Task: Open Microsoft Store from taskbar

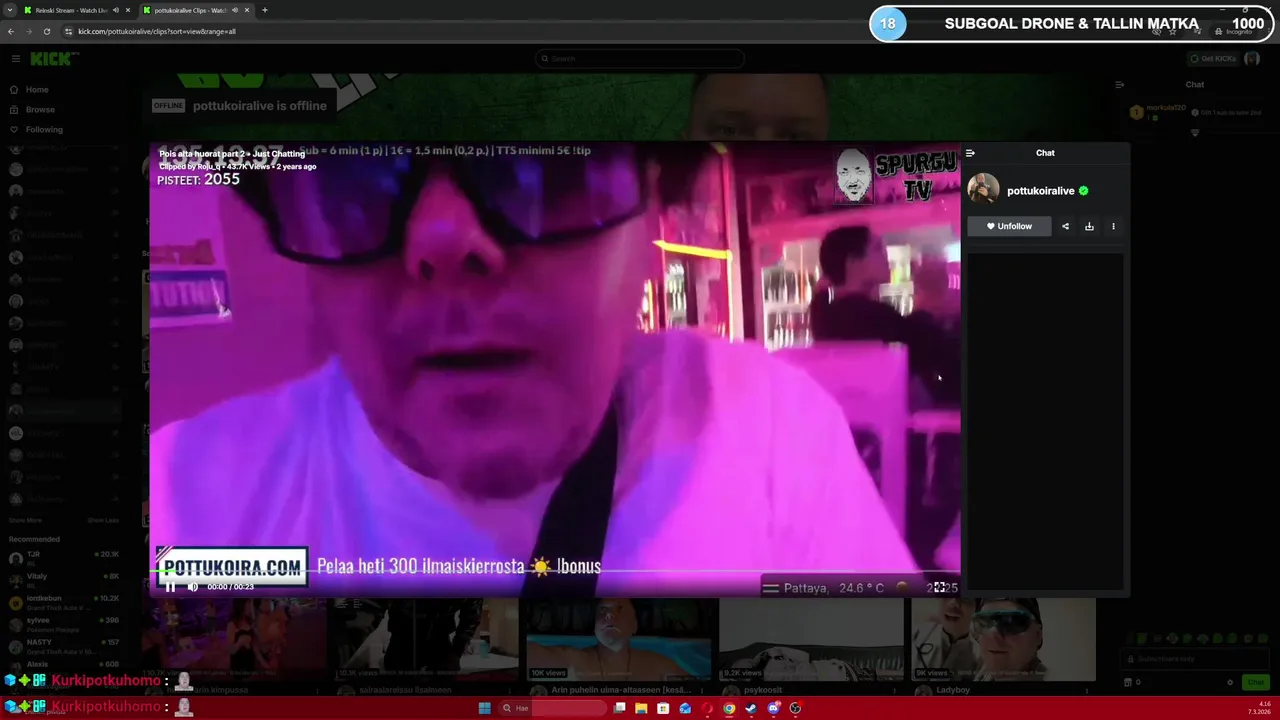Action: 663,708
